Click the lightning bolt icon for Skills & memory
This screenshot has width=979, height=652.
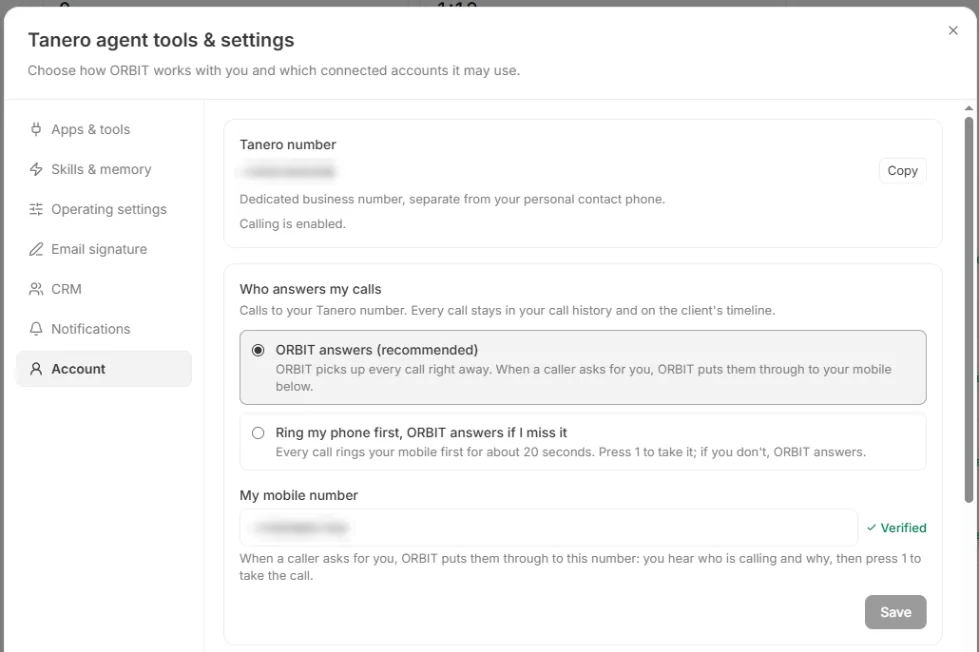click(x=36, y=169)
